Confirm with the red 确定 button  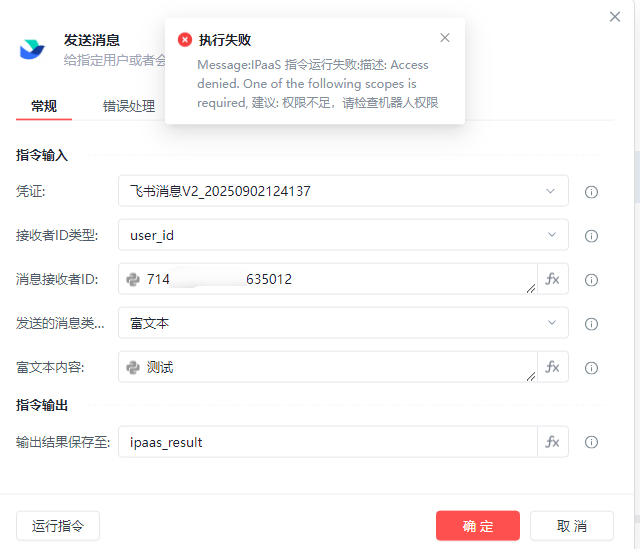[478, 526]
